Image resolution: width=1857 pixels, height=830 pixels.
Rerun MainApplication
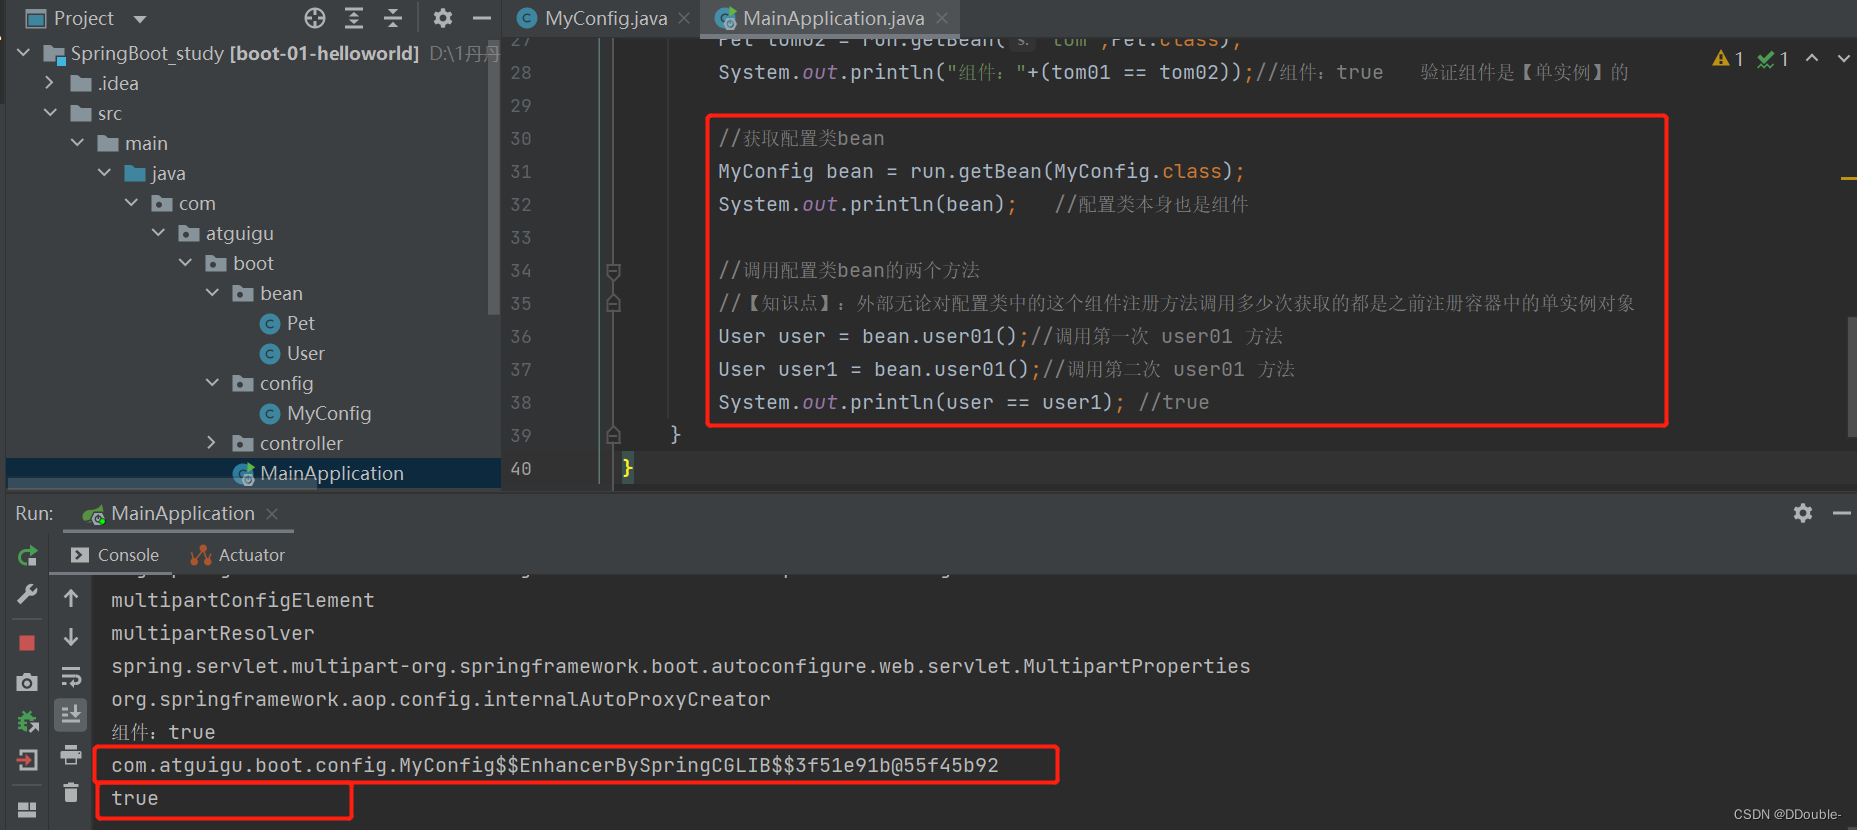click(27, 556)
